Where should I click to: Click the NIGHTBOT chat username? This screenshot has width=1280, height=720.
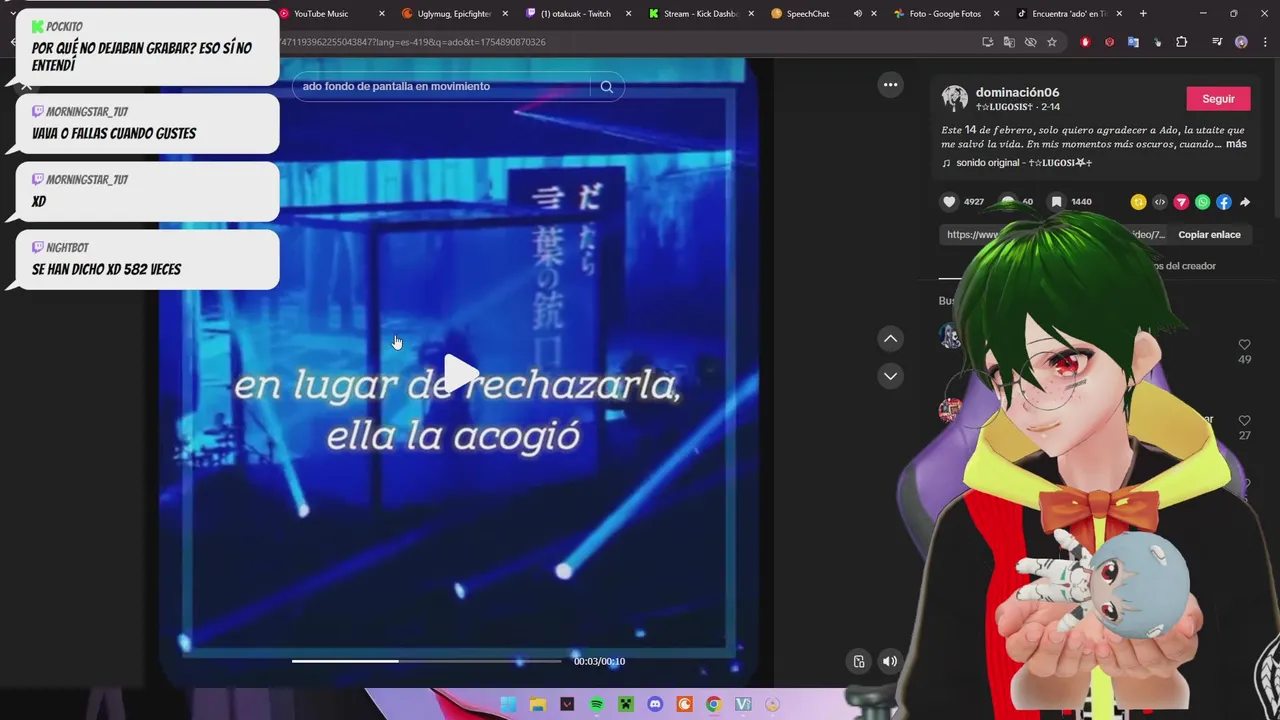click(67, 248)
